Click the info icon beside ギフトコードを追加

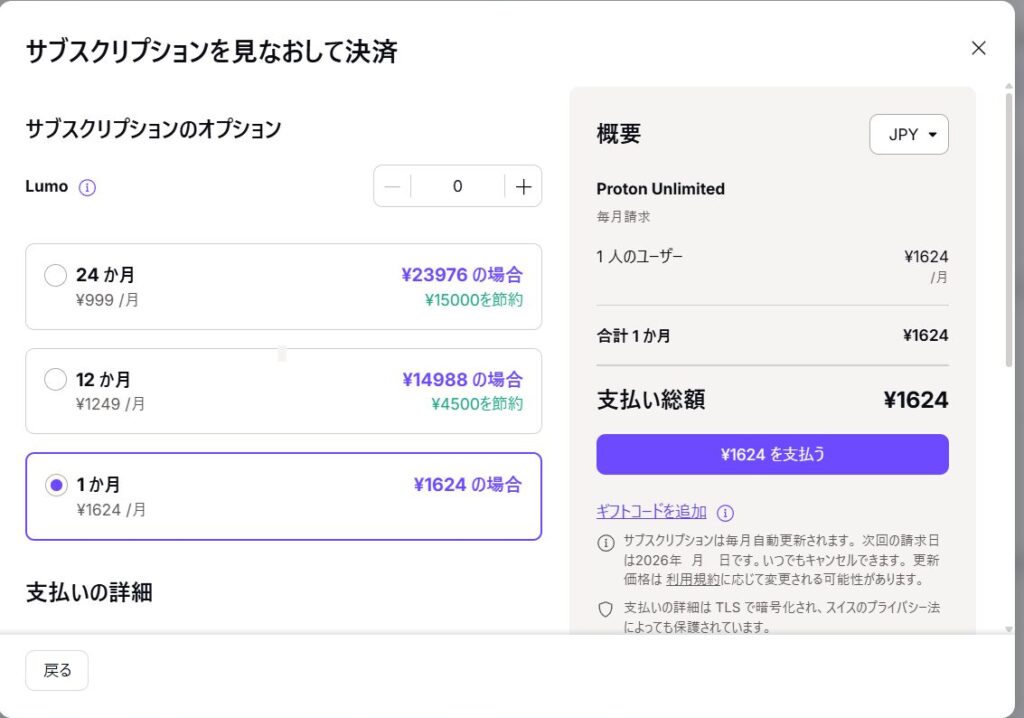725,512
